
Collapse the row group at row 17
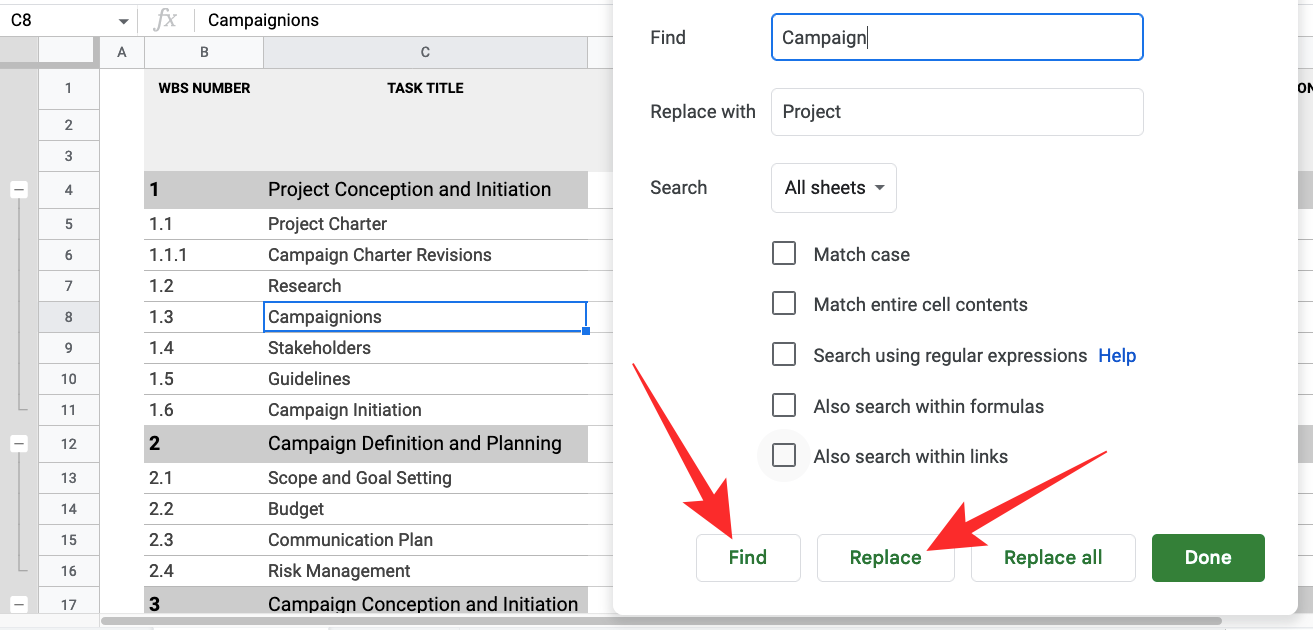(x=19, y=604)
